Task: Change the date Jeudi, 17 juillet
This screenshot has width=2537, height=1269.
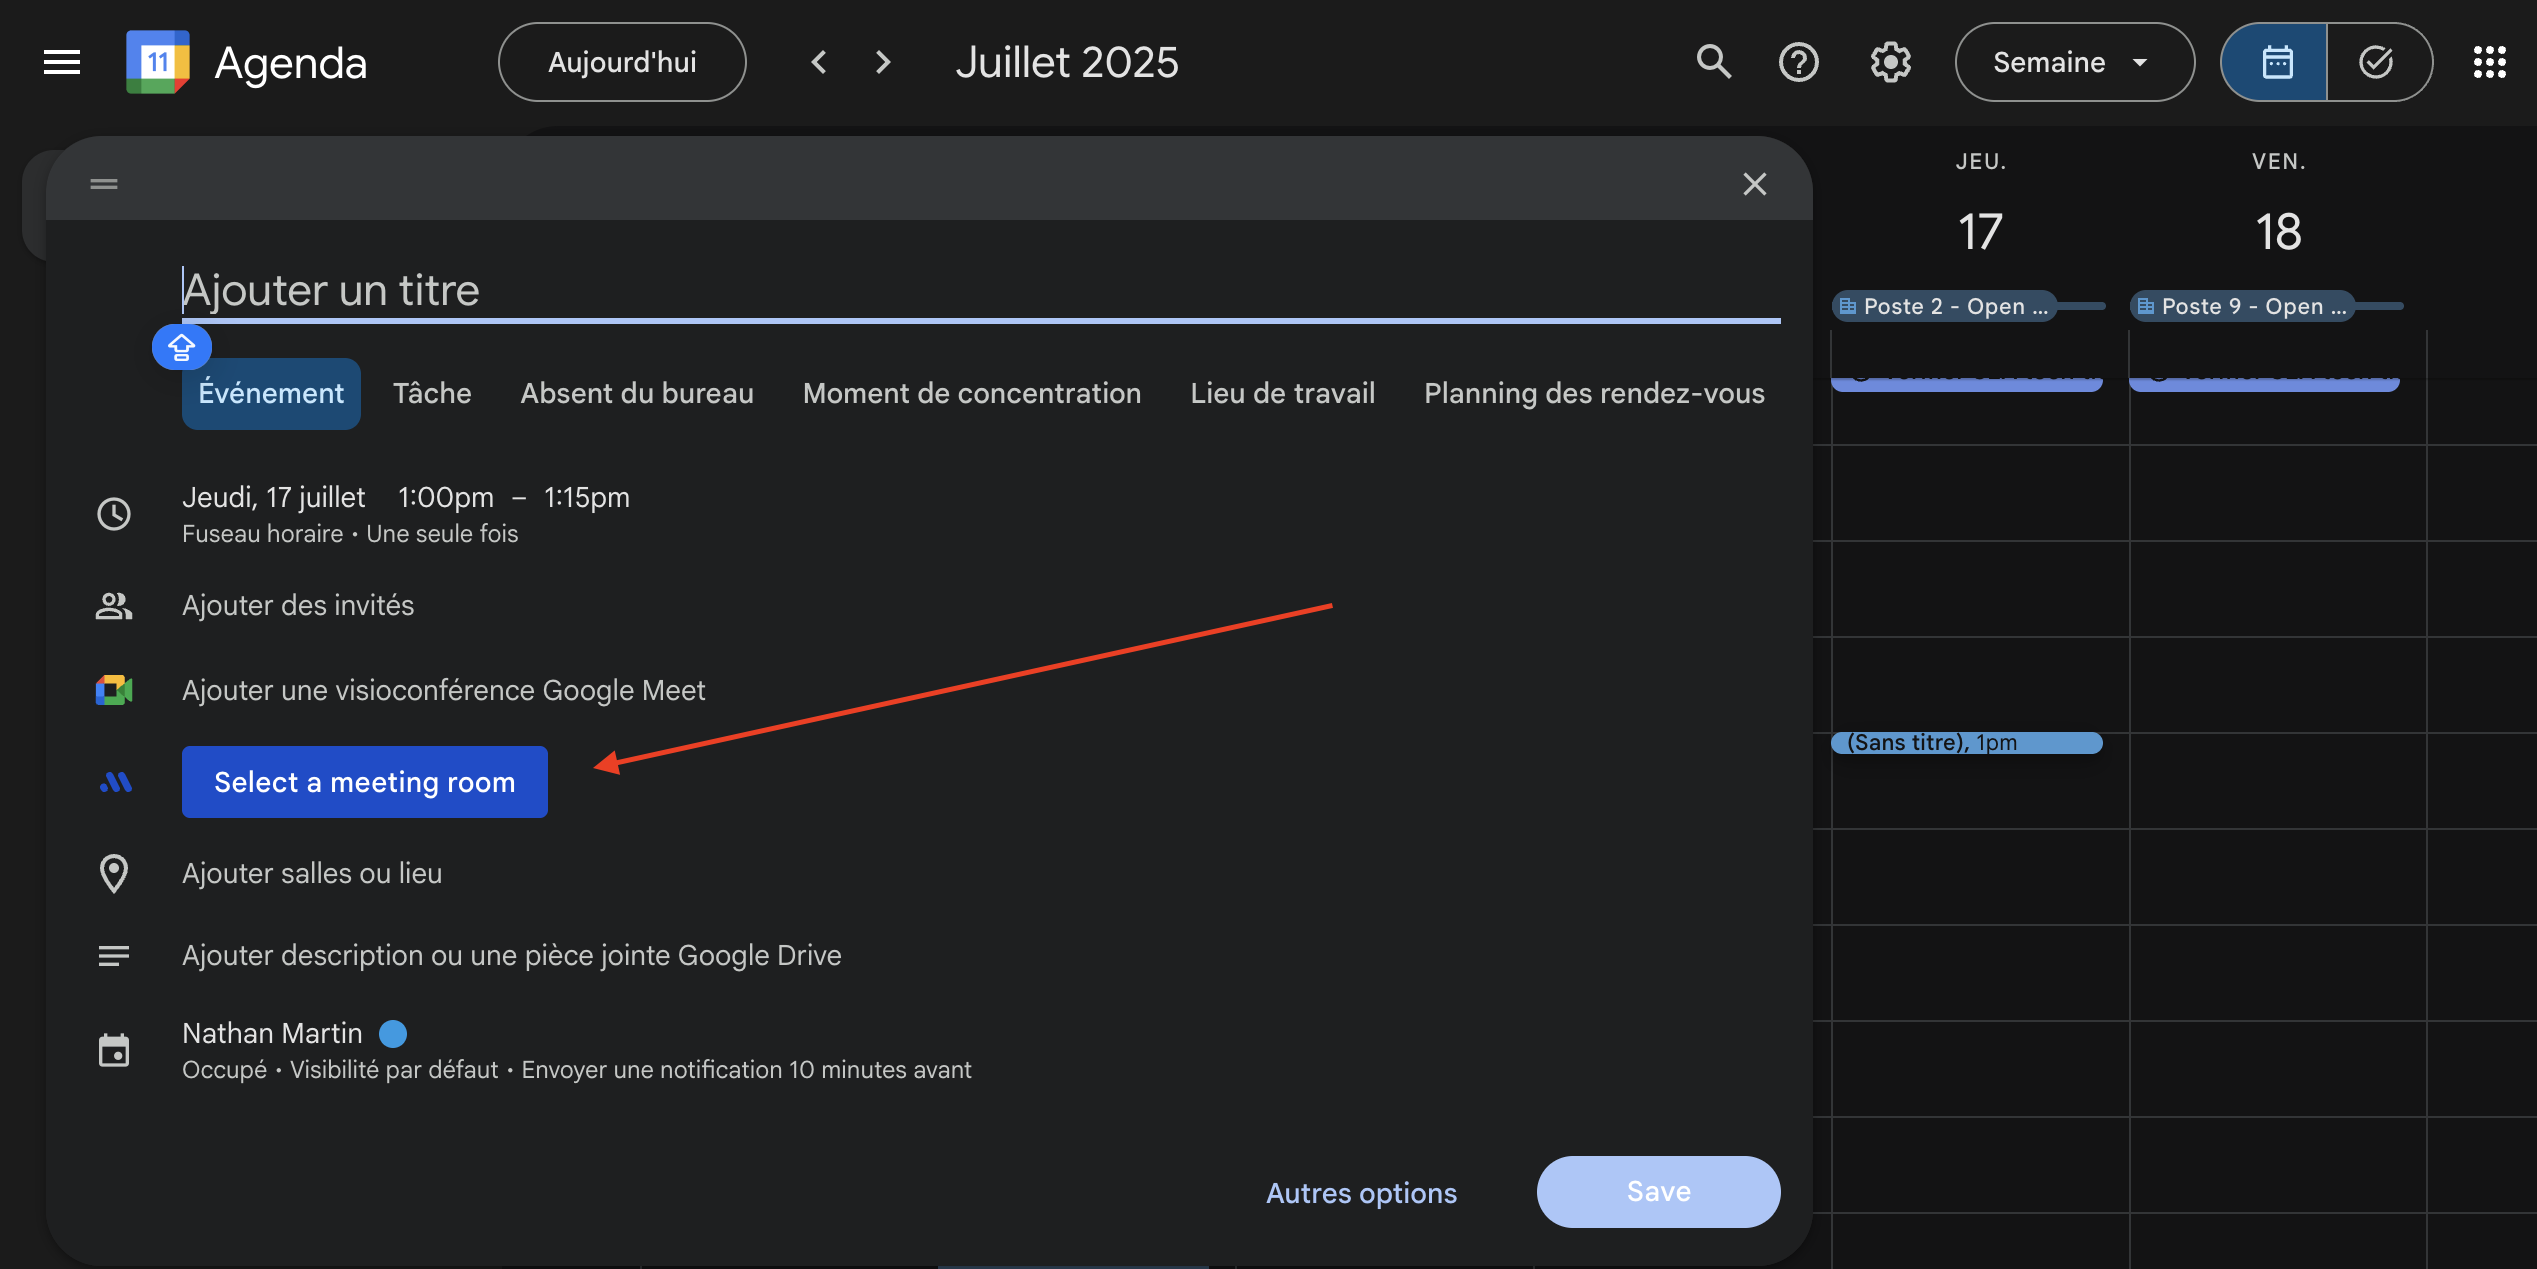Action: [x=274, y=497]
